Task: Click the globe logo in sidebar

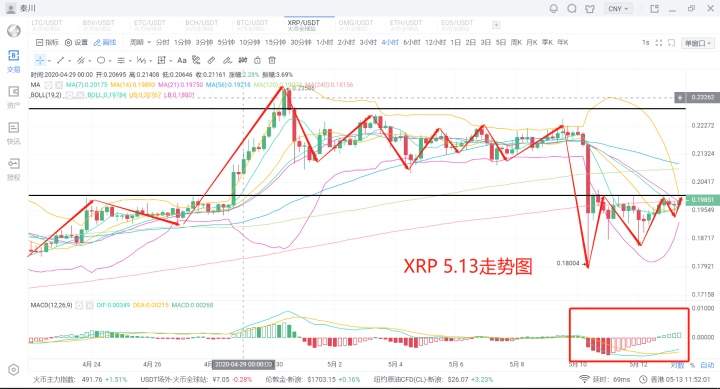Action: (x=14, y=31)
